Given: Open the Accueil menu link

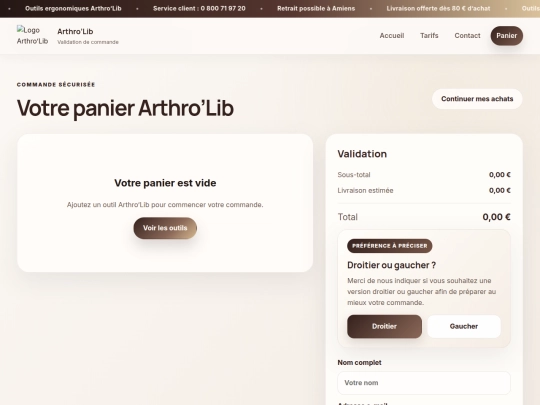Looking at the screenshot, I should (x=392, y=35).
